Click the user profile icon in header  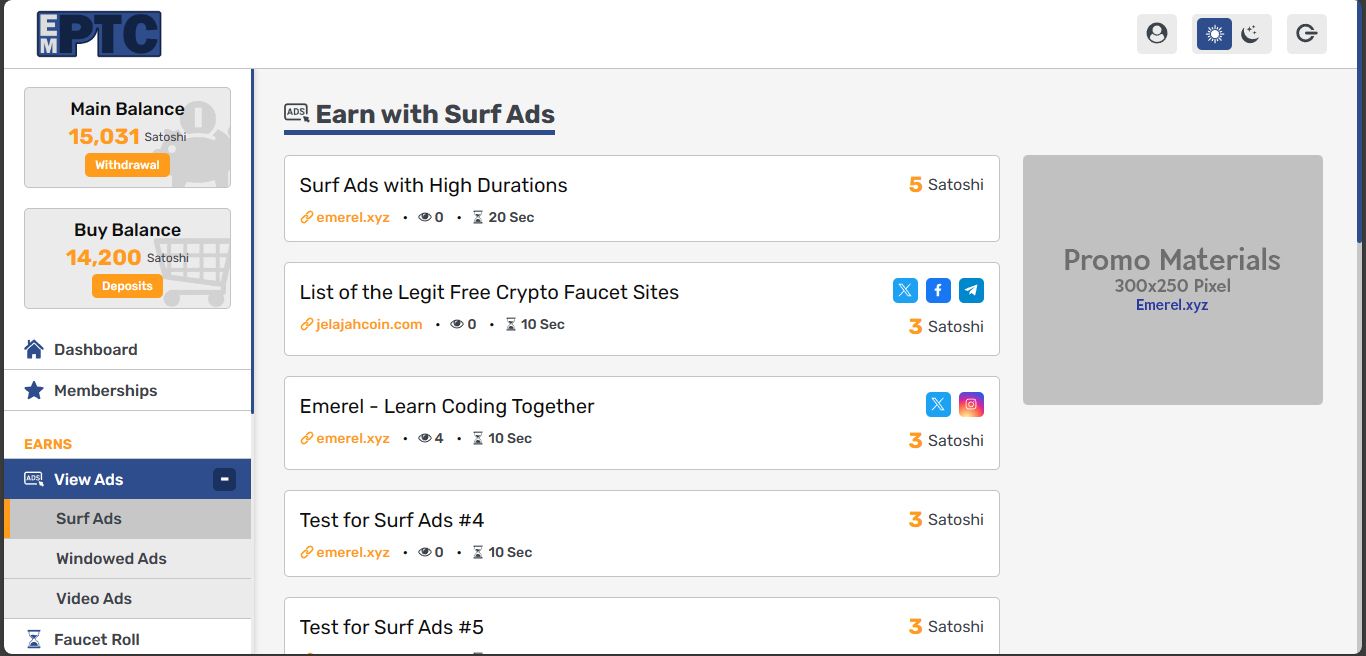point(1157,34)
